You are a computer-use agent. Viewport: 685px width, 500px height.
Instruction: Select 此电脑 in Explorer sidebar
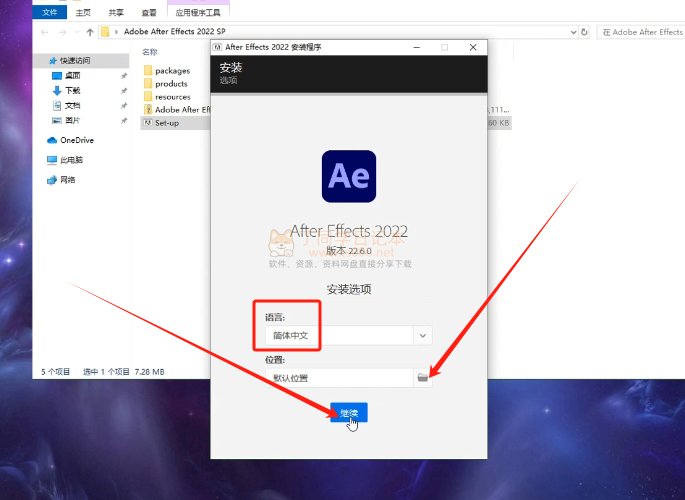72,160
